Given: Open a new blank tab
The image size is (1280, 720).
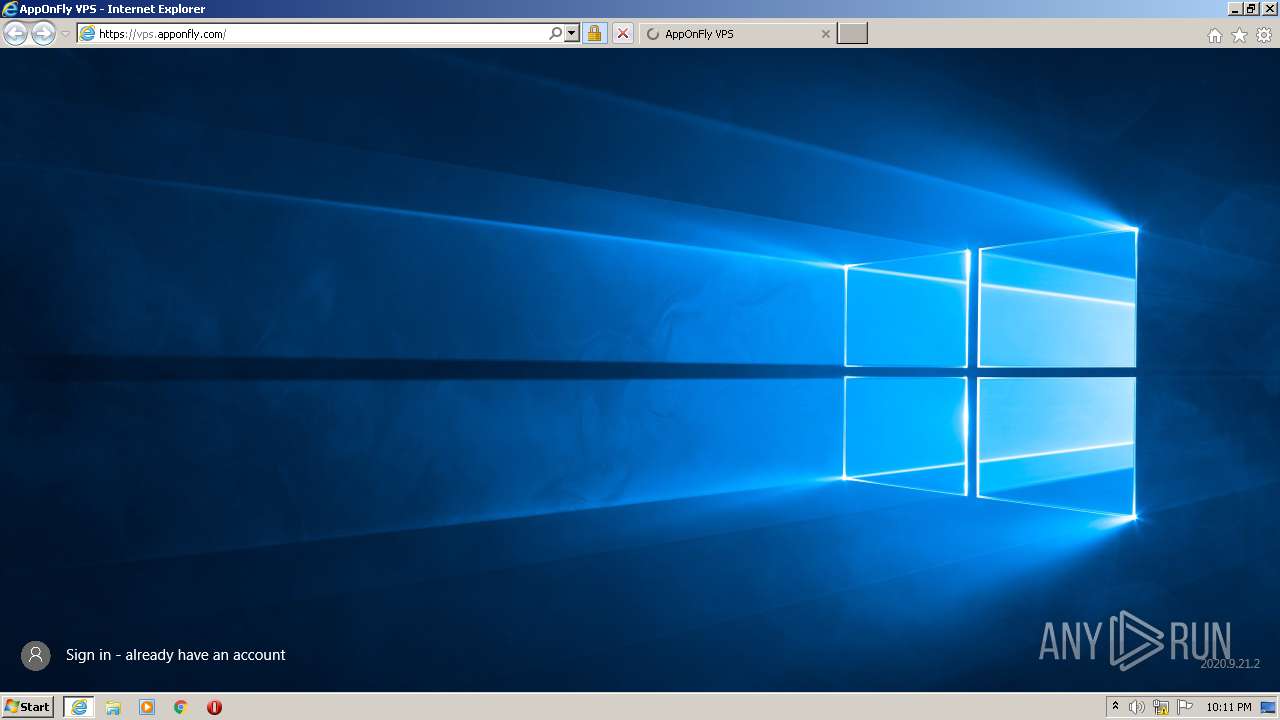Looking at the screenshot, I should pyautogui.click(x=852, y=34).
